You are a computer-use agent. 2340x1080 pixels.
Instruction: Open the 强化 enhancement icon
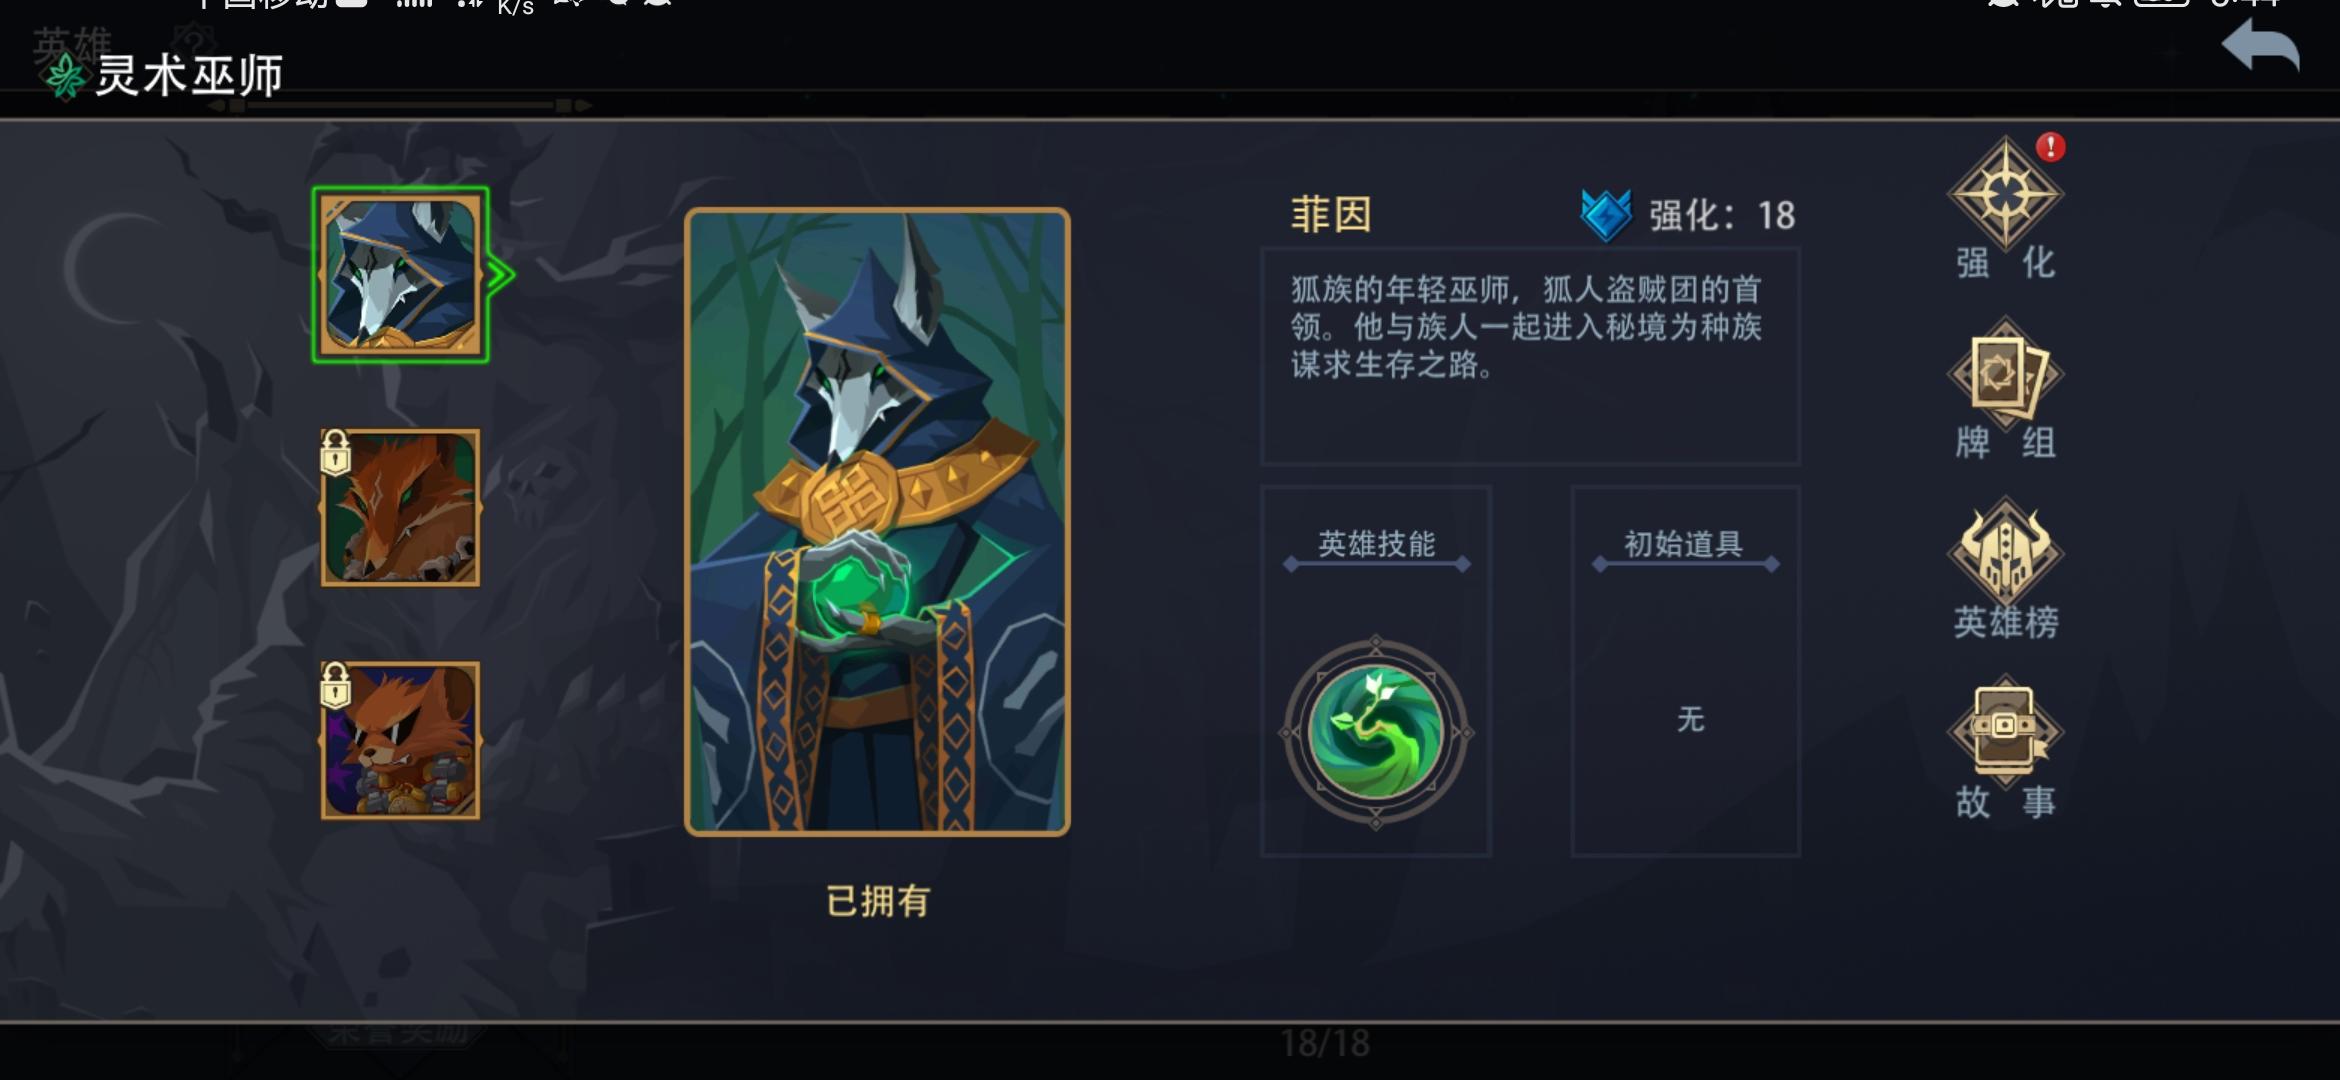click(2005, 194)
